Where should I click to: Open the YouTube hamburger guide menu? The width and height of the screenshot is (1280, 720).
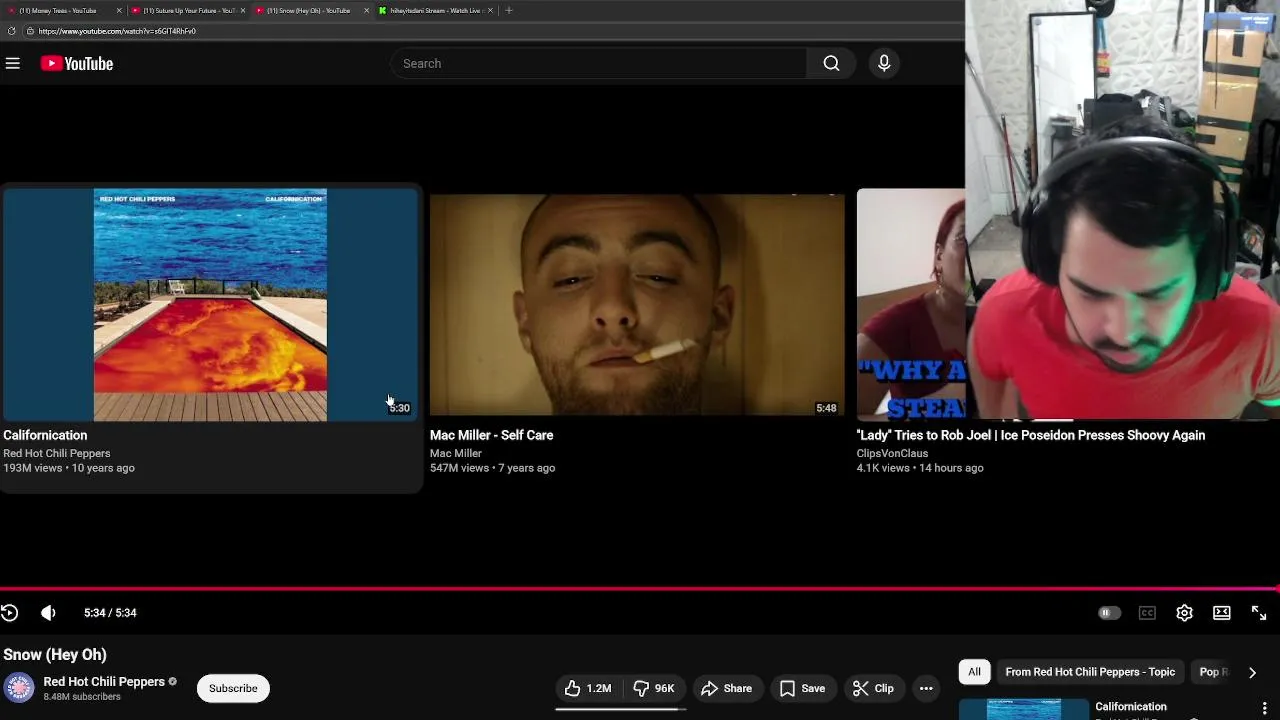click(13, 63)
